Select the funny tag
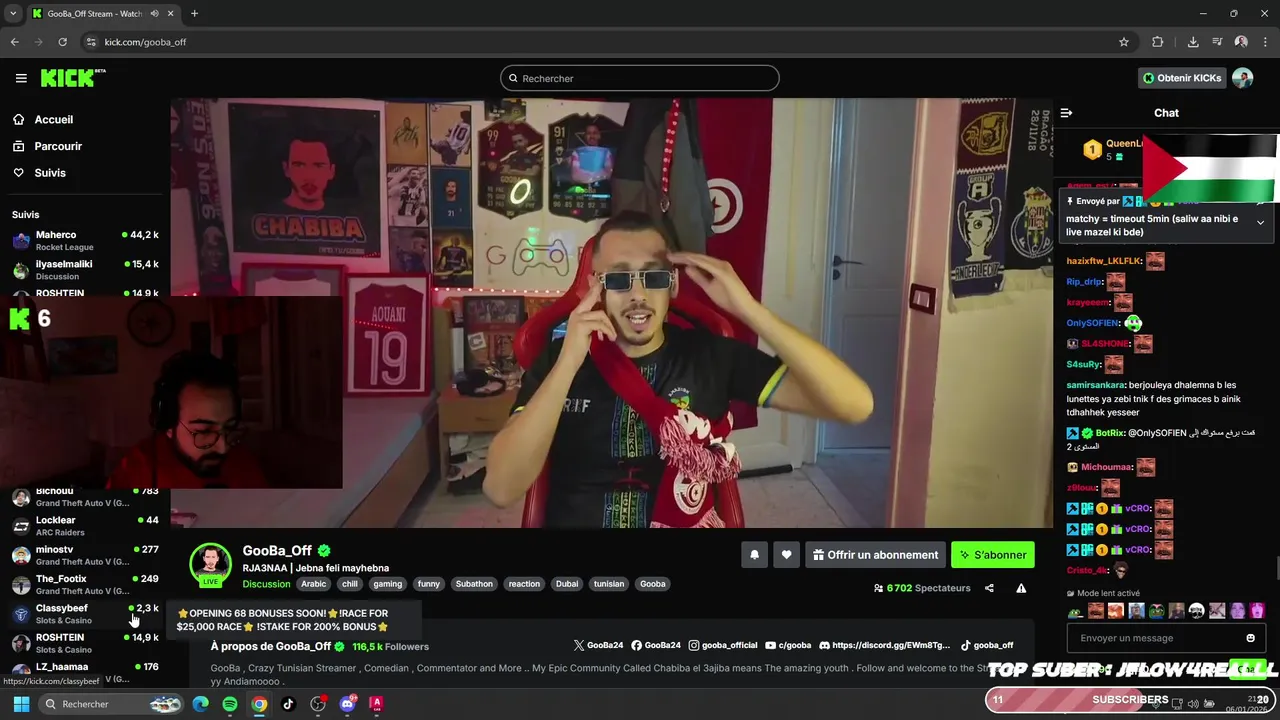Viewport: 1280px width, 720px height. pos(429,584)
